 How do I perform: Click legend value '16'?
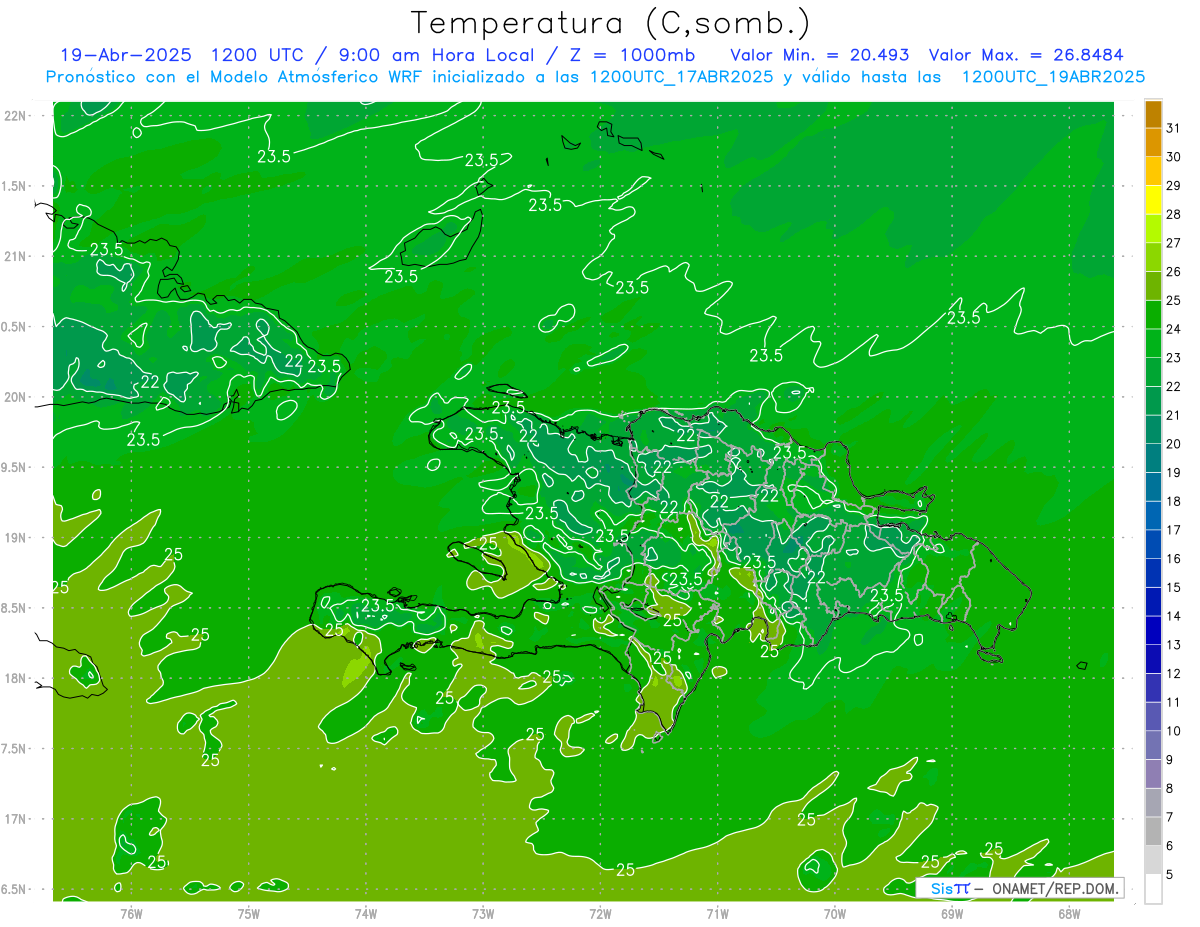tap(1173, 559)
